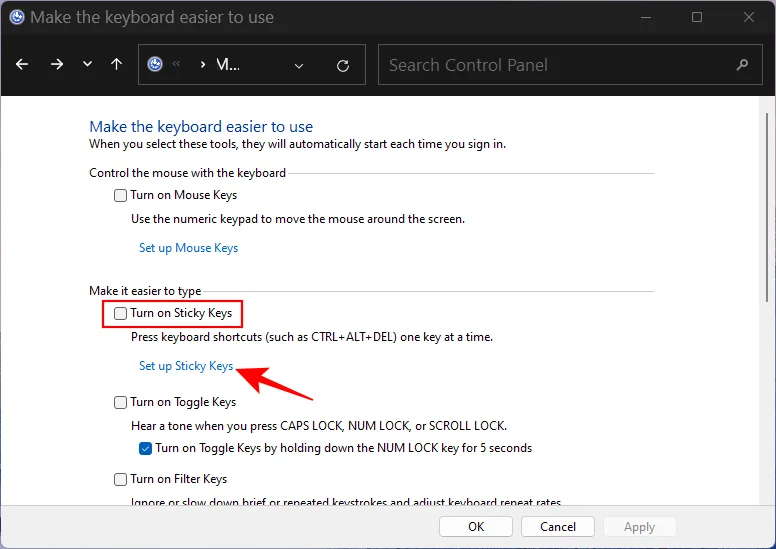The width and height of the screenshot is (776, 549).
Task: Select the M... breadcrumb path item
Action: coord(228,64)
